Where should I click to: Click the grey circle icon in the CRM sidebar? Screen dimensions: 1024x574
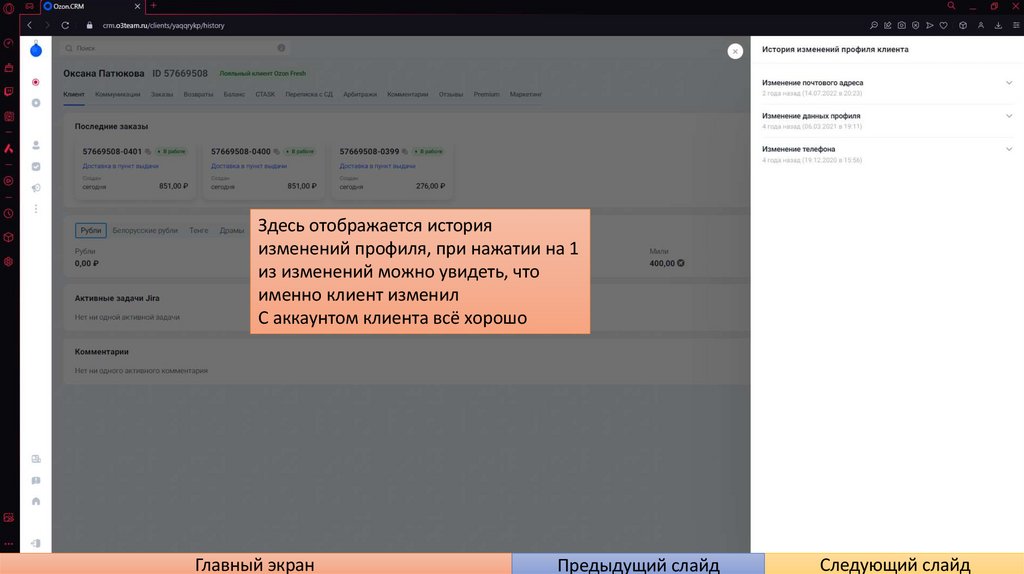pos(36,103)
